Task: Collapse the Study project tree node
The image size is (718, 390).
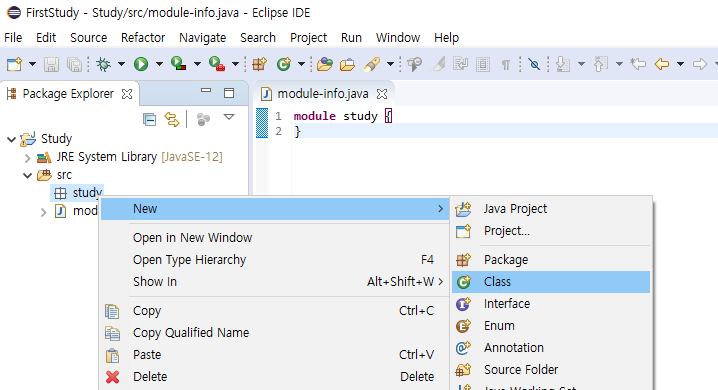Action: pos(11,139)
